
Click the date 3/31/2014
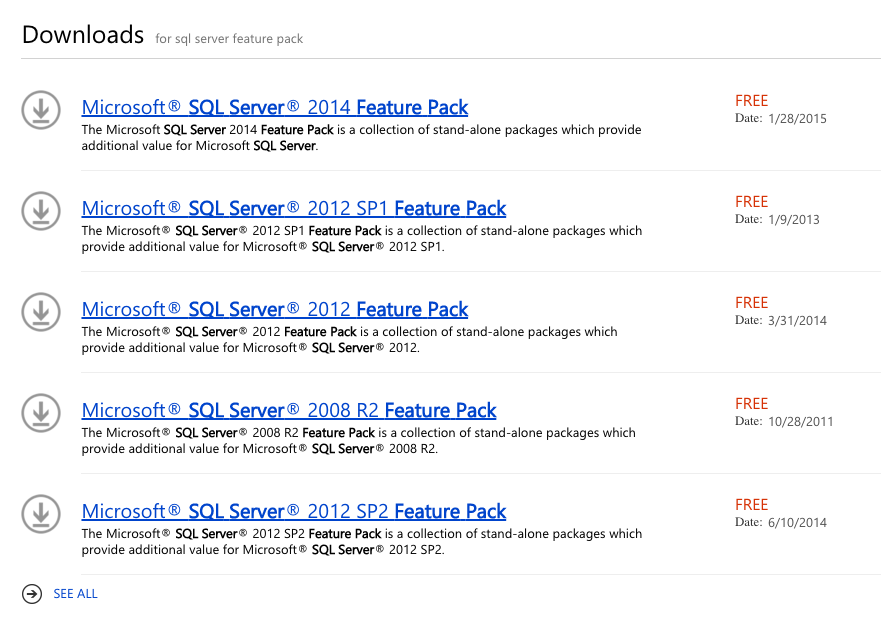click(797, 321)
